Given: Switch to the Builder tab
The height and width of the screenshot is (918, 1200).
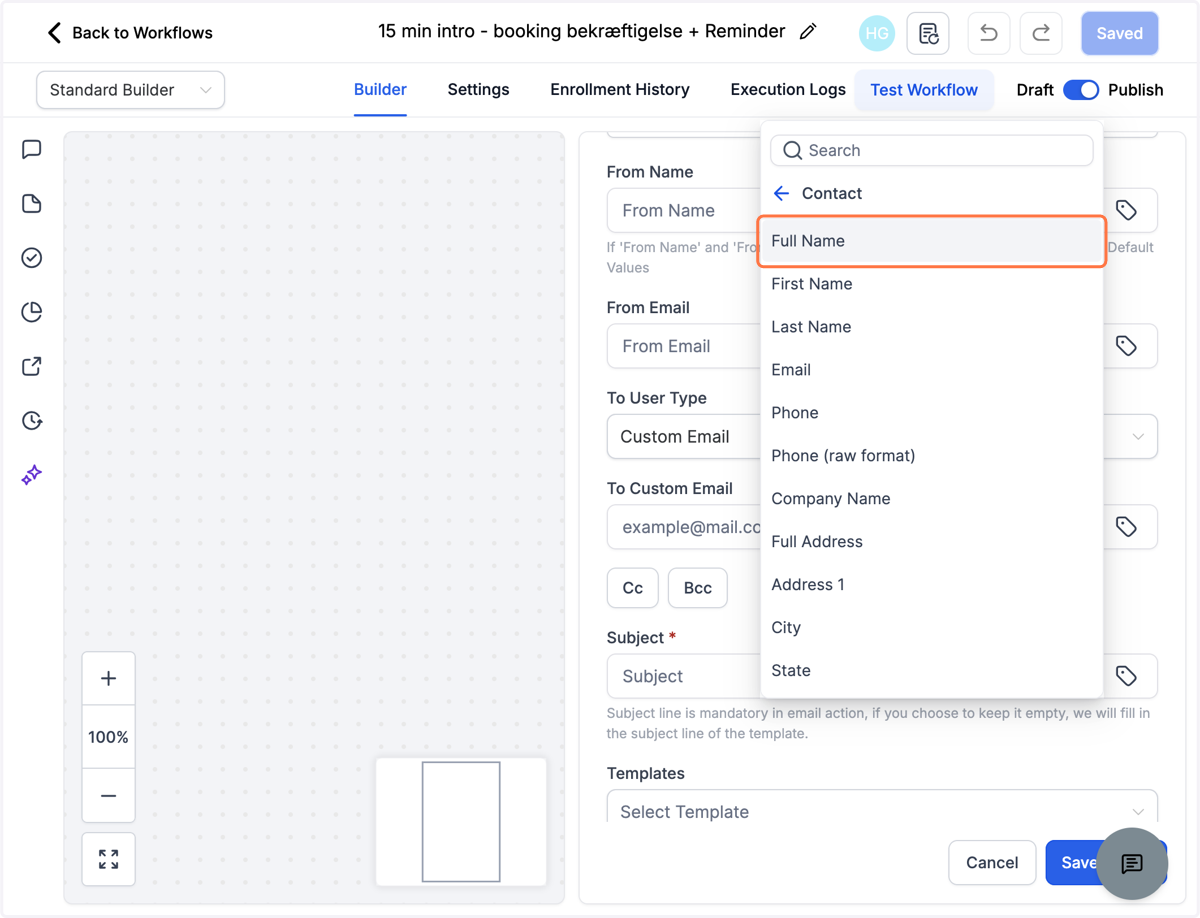Looking at the screenshot, I should tap(380, 90).
